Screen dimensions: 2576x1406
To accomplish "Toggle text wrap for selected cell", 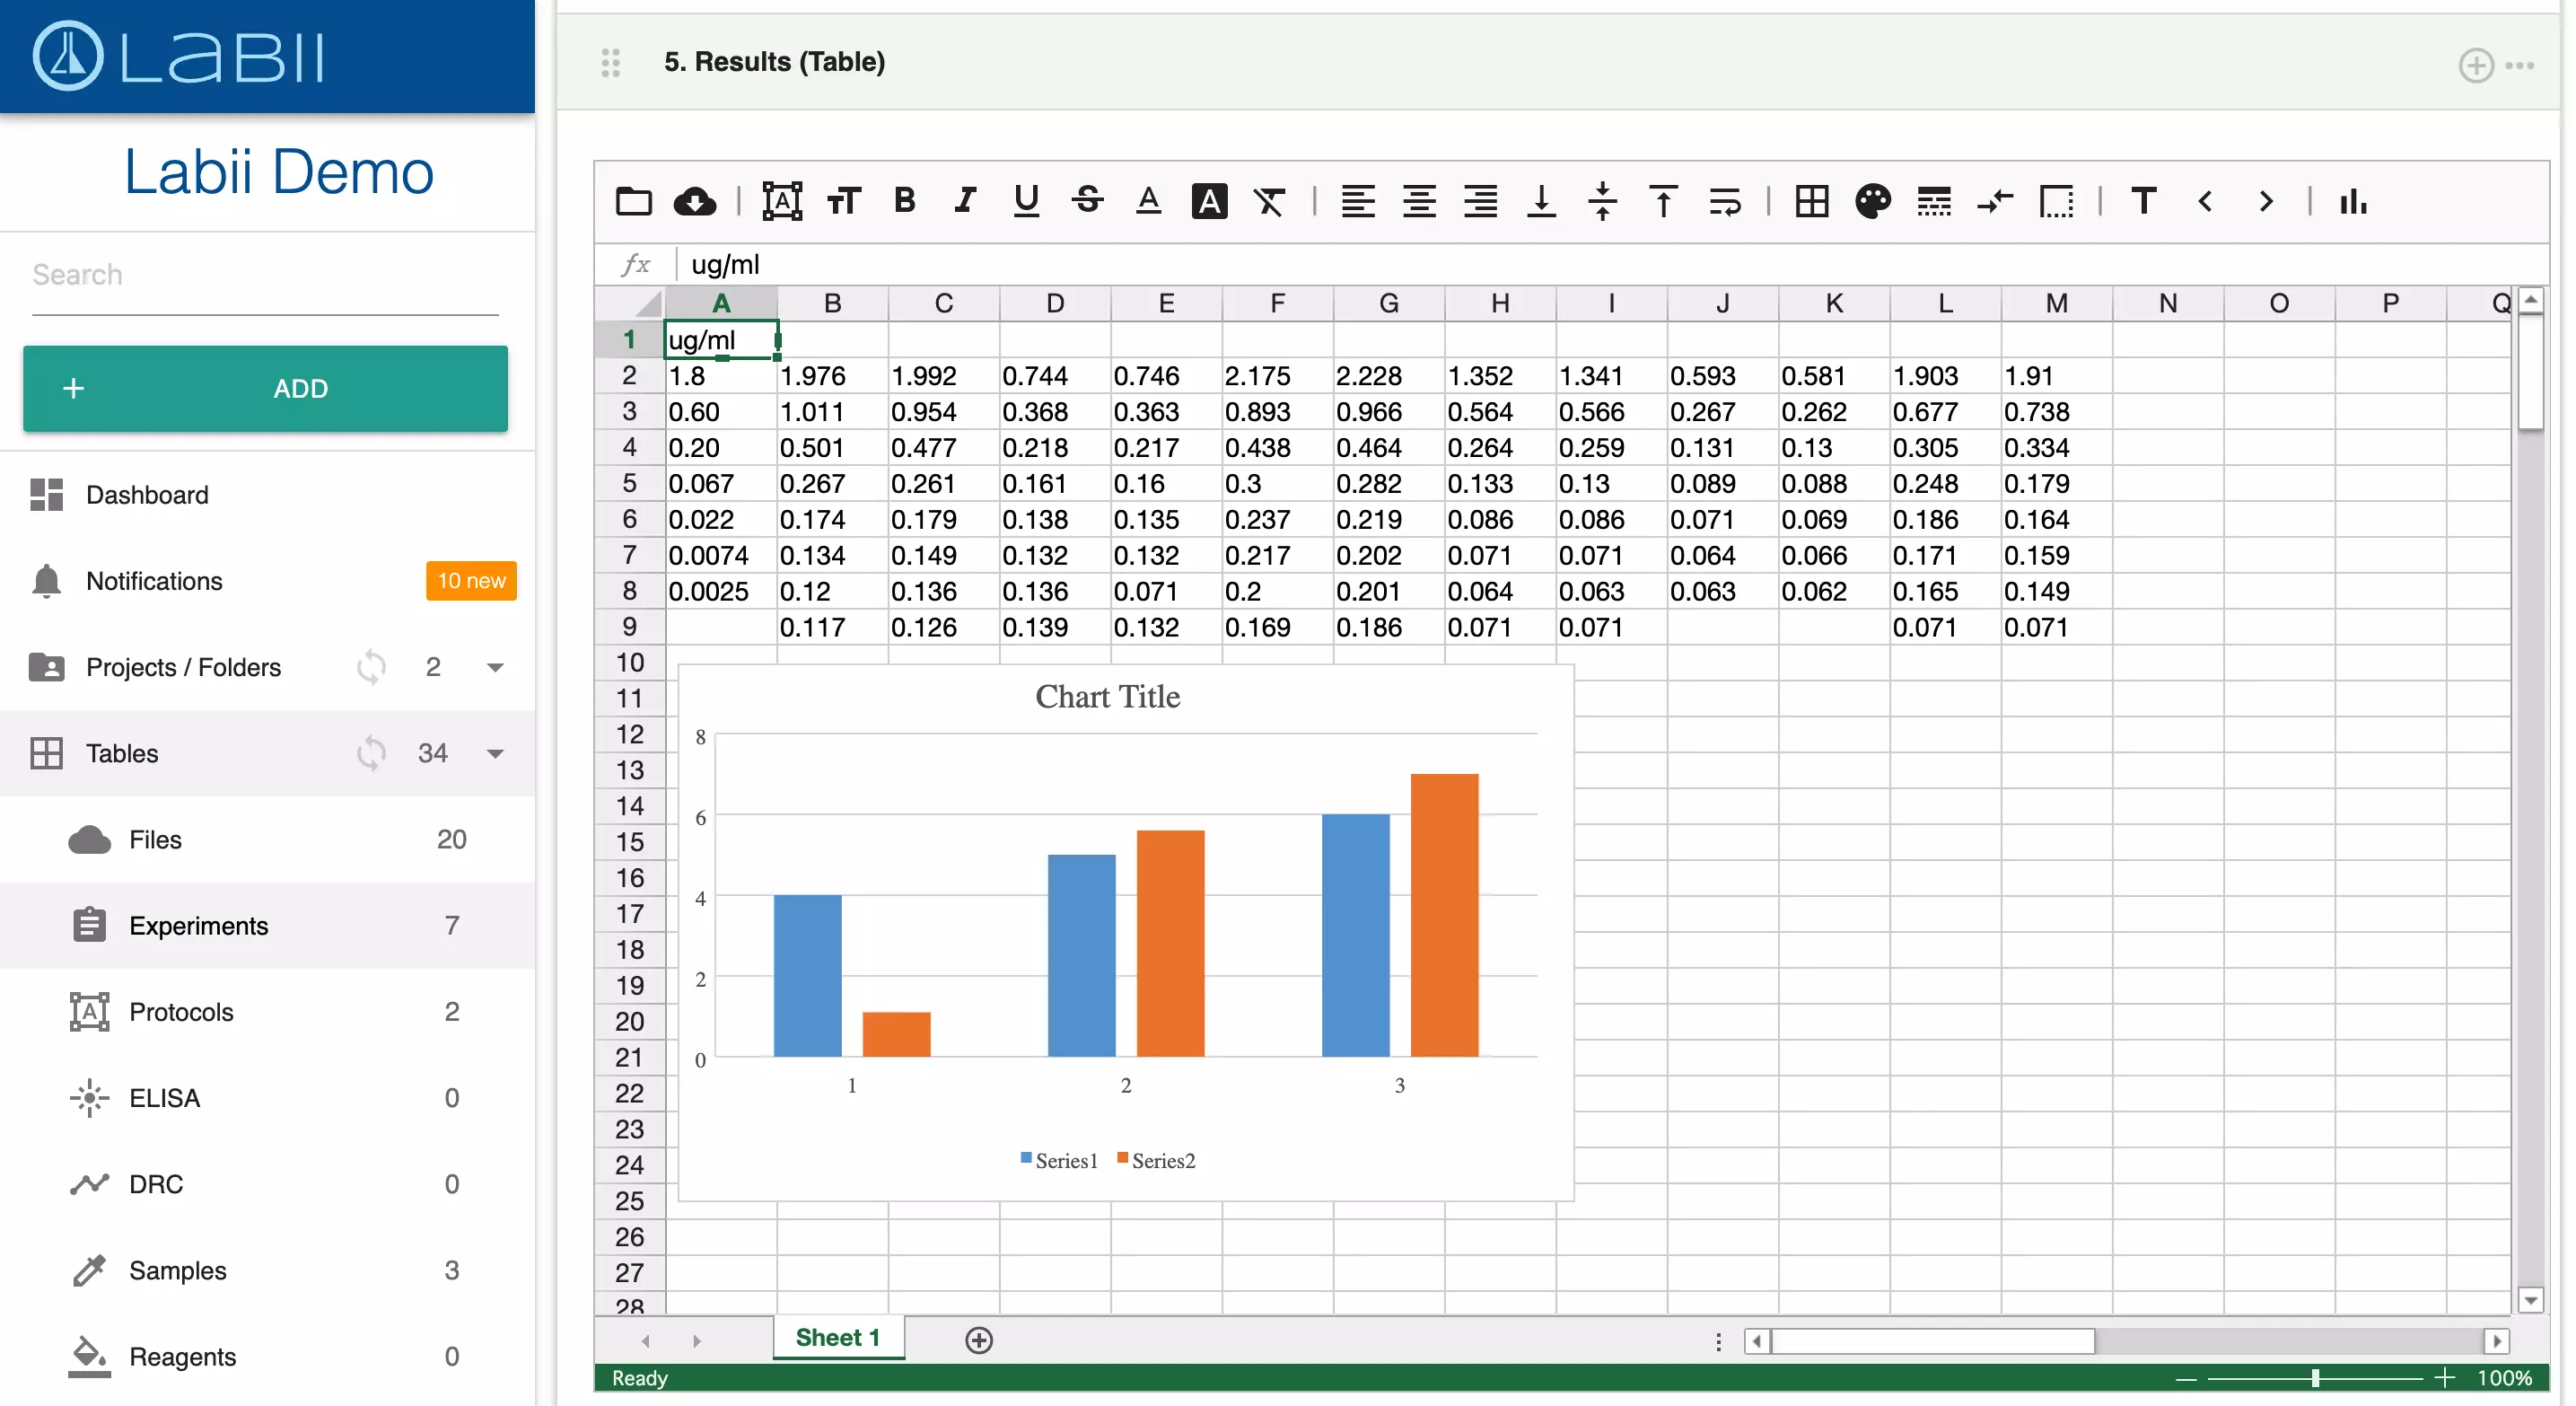I will point(1724,201).
